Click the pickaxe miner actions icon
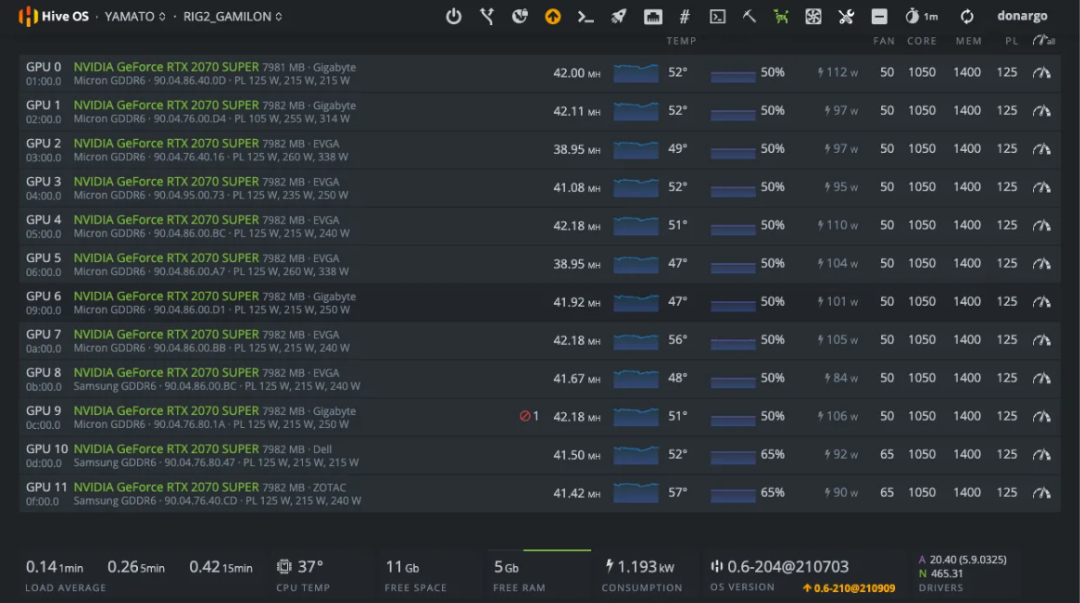Screen dimensions: 1080x603 tap(749, 16)
